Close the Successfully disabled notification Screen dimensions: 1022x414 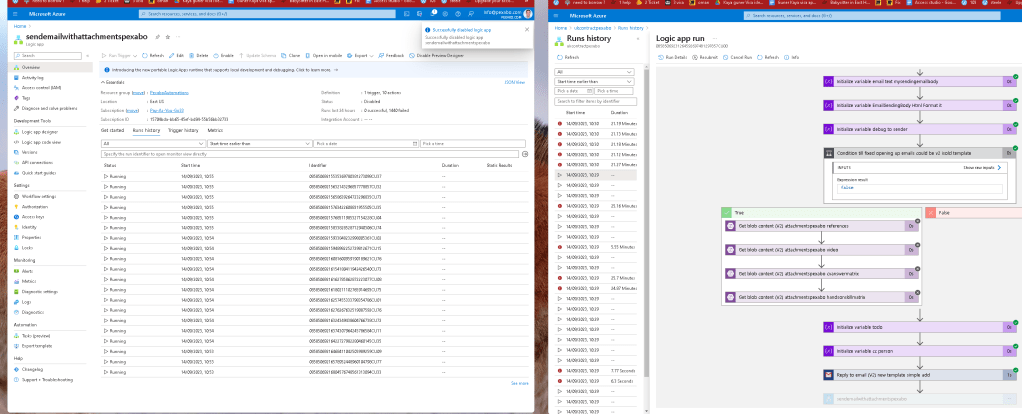pyautogui.click(x=527, y=29)
